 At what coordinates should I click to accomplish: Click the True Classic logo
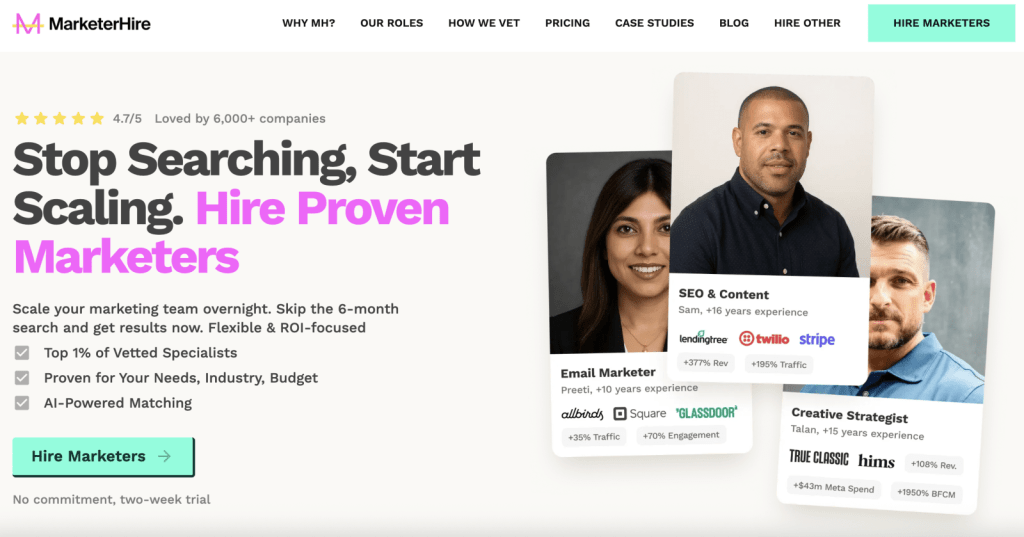click(819, 457)
